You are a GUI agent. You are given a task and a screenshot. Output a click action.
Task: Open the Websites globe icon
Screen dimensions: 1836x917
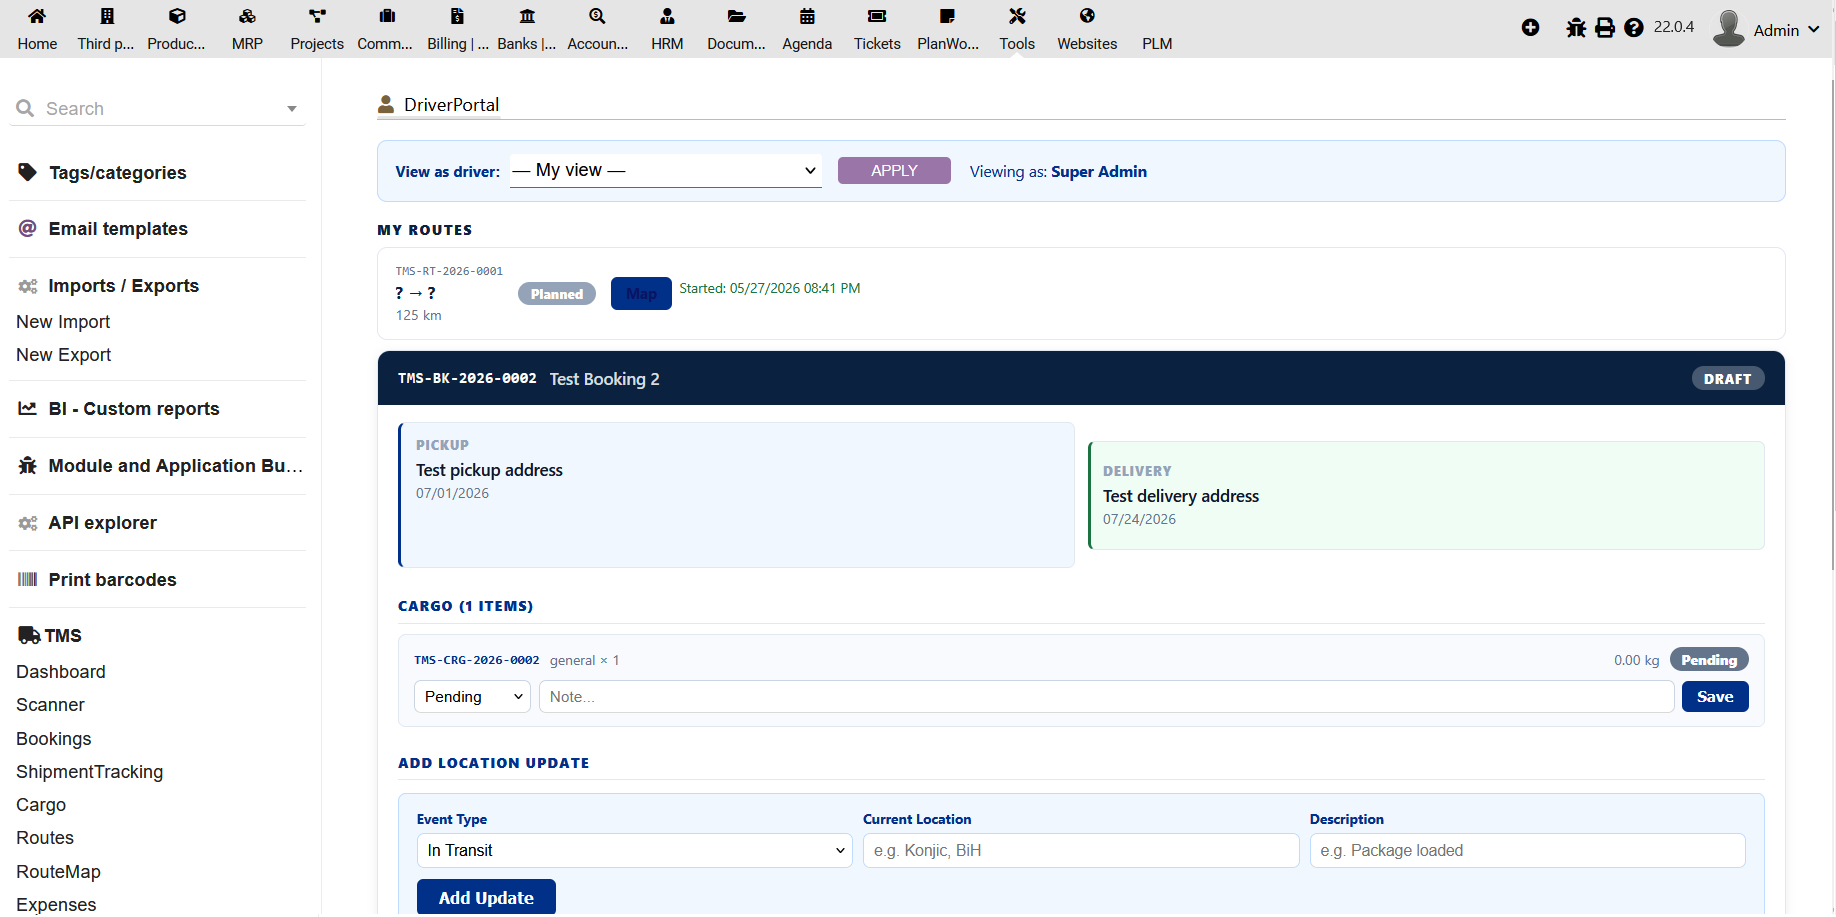(1087, 16)
